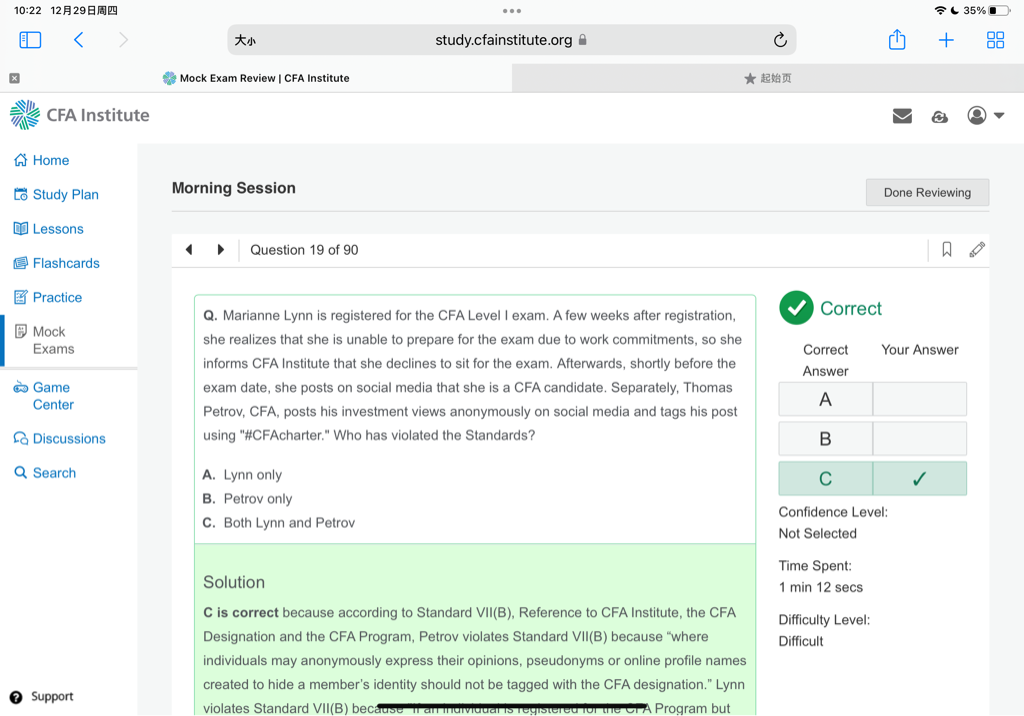
Task: Switch to the 起始页 tab
Action: pyautogui.click(x=767, y=78)
